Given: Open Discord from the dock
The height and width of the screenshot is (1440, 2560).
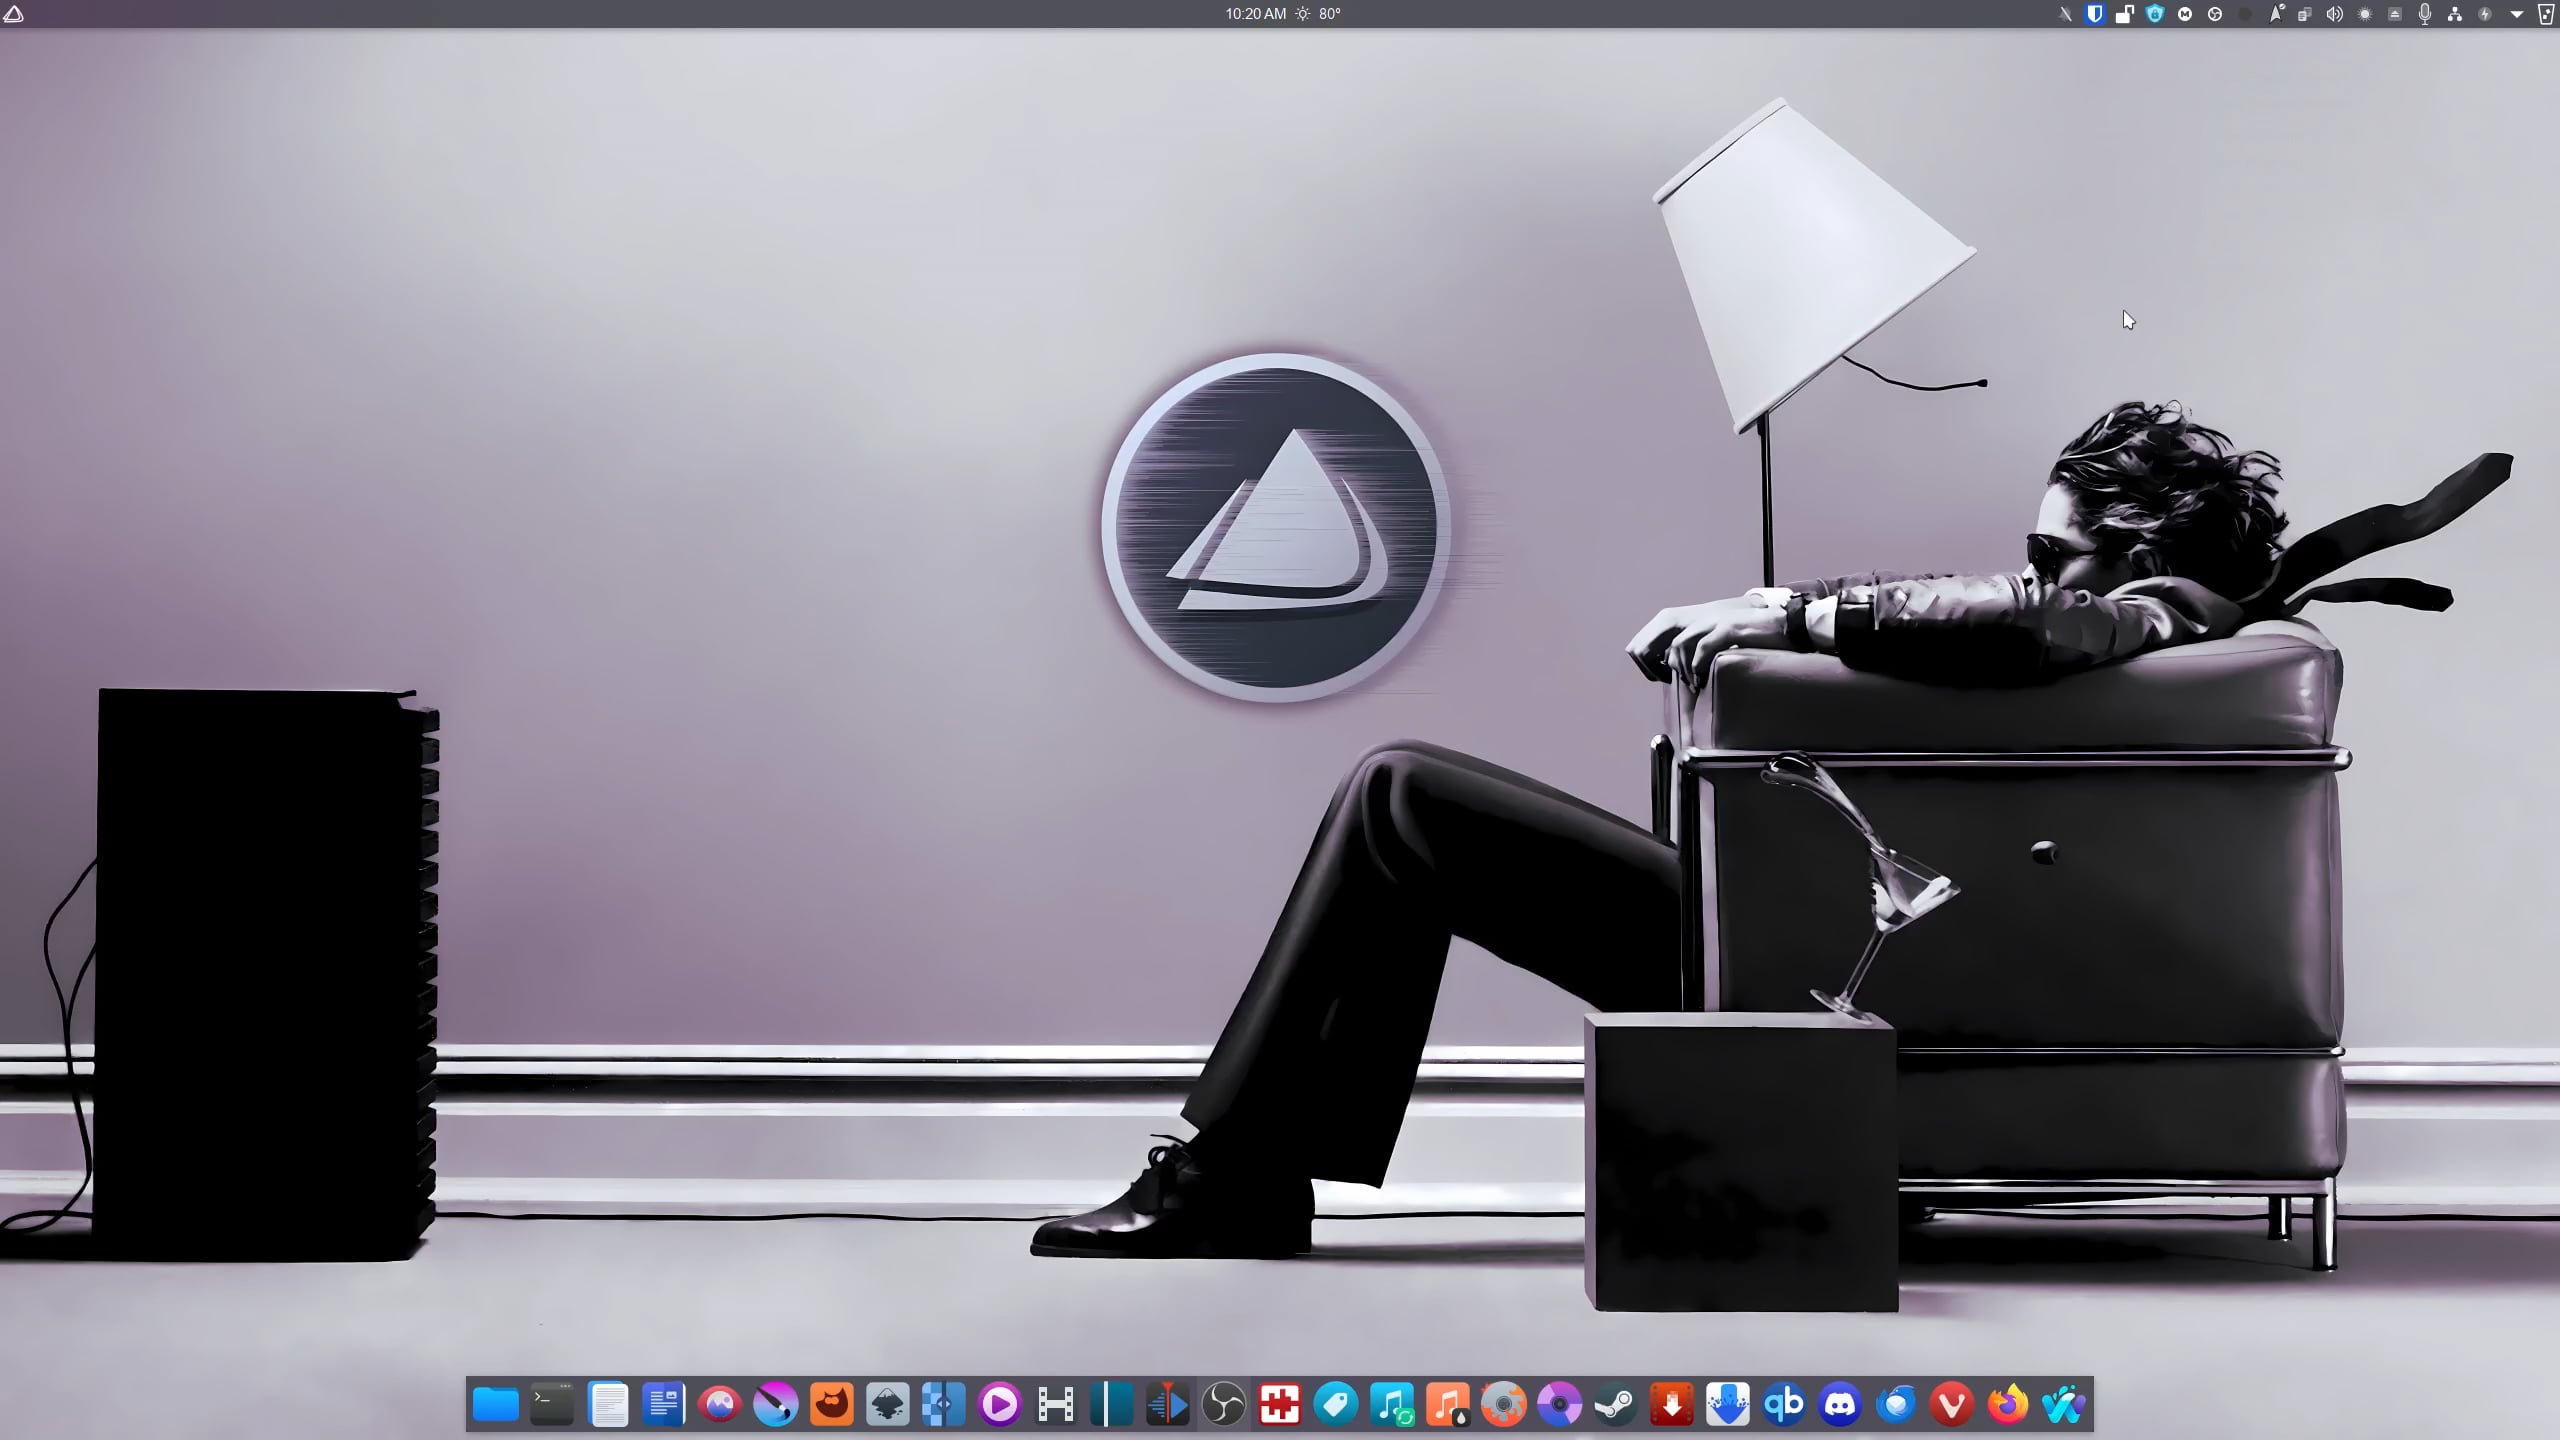Looking at the screenshot, I should (x=1840, y=1405).
